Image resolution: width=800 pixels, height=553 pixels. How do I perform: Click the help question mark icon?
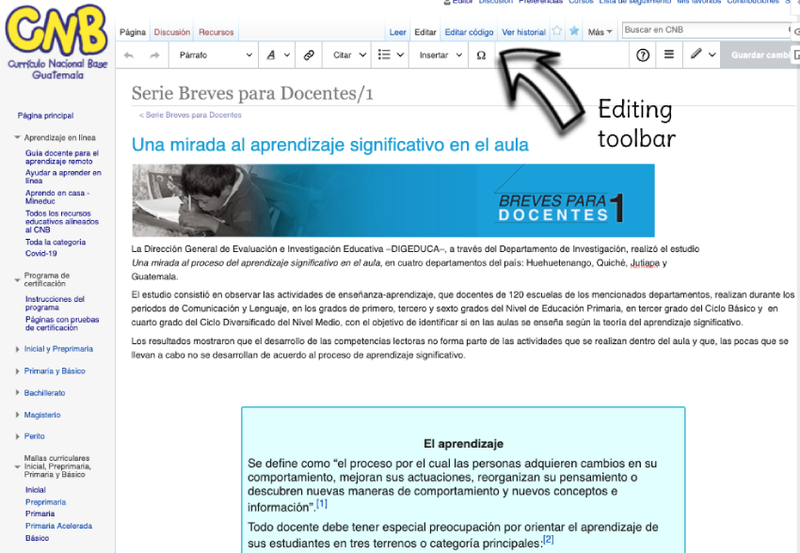(642, 55)
